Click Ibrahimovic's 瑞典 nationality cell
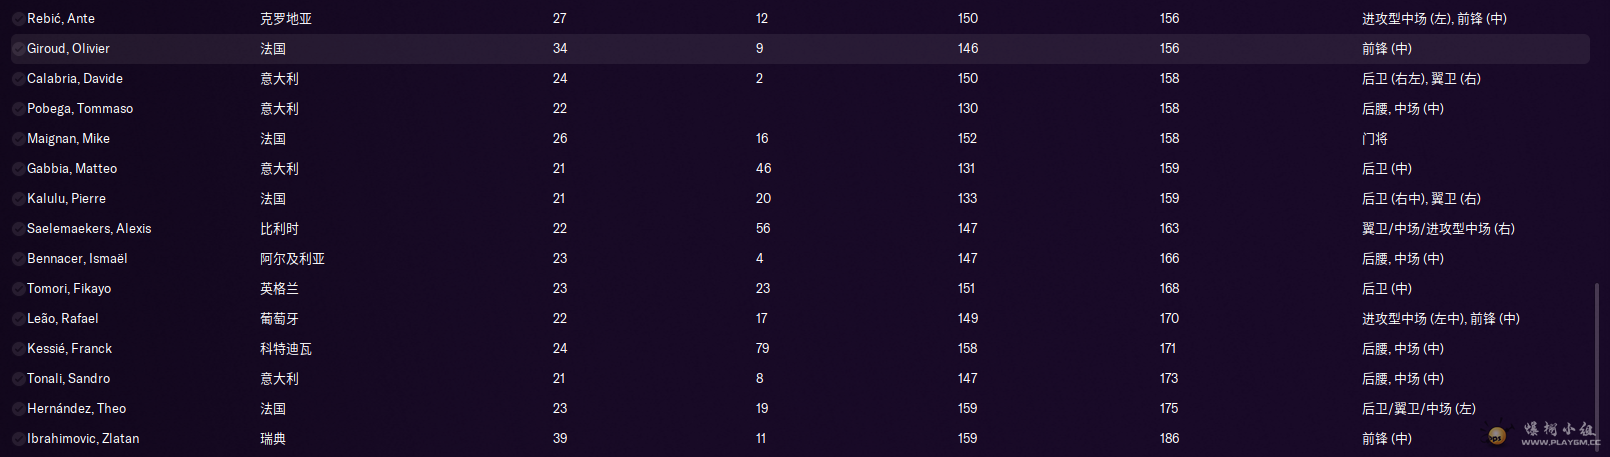 point(273,439)
